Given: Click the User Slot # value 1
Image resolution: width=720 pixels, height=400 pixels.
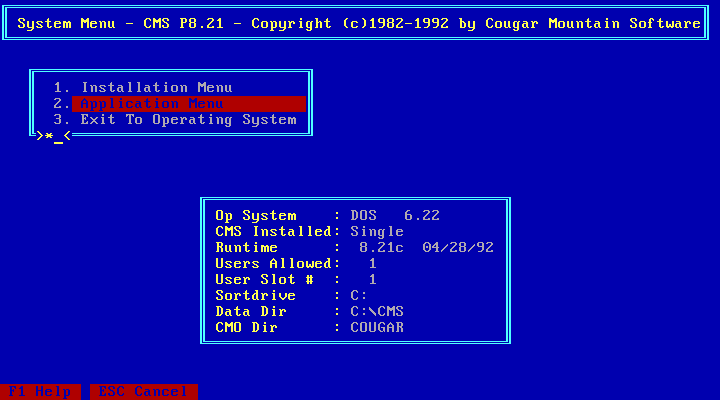Looking at the screenshot, I should [372, 280].
